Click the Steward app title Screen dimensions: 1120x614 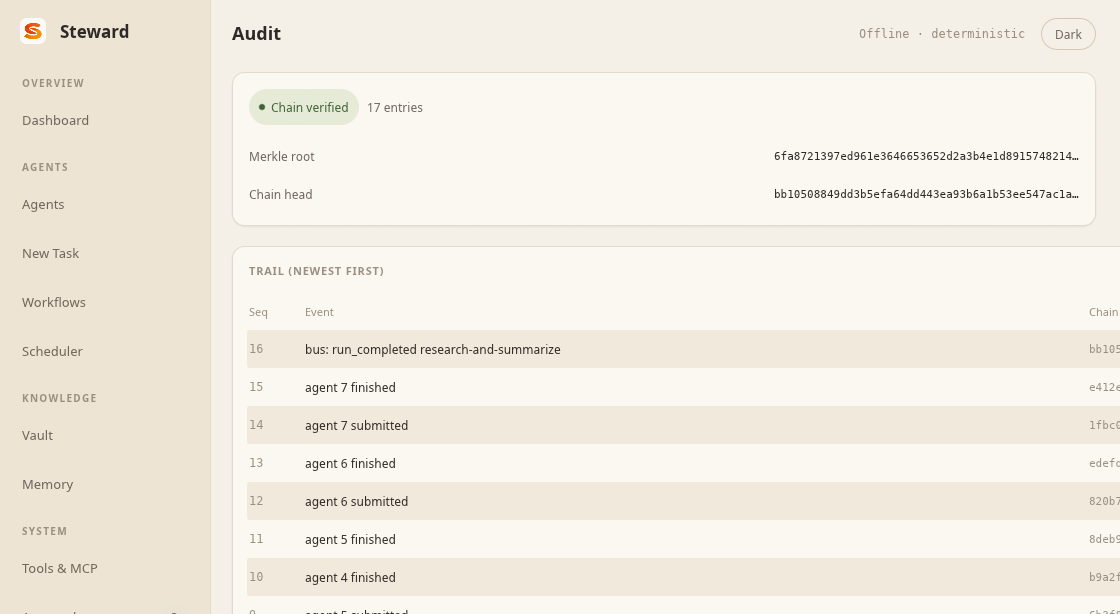click(x=94, y=32)
